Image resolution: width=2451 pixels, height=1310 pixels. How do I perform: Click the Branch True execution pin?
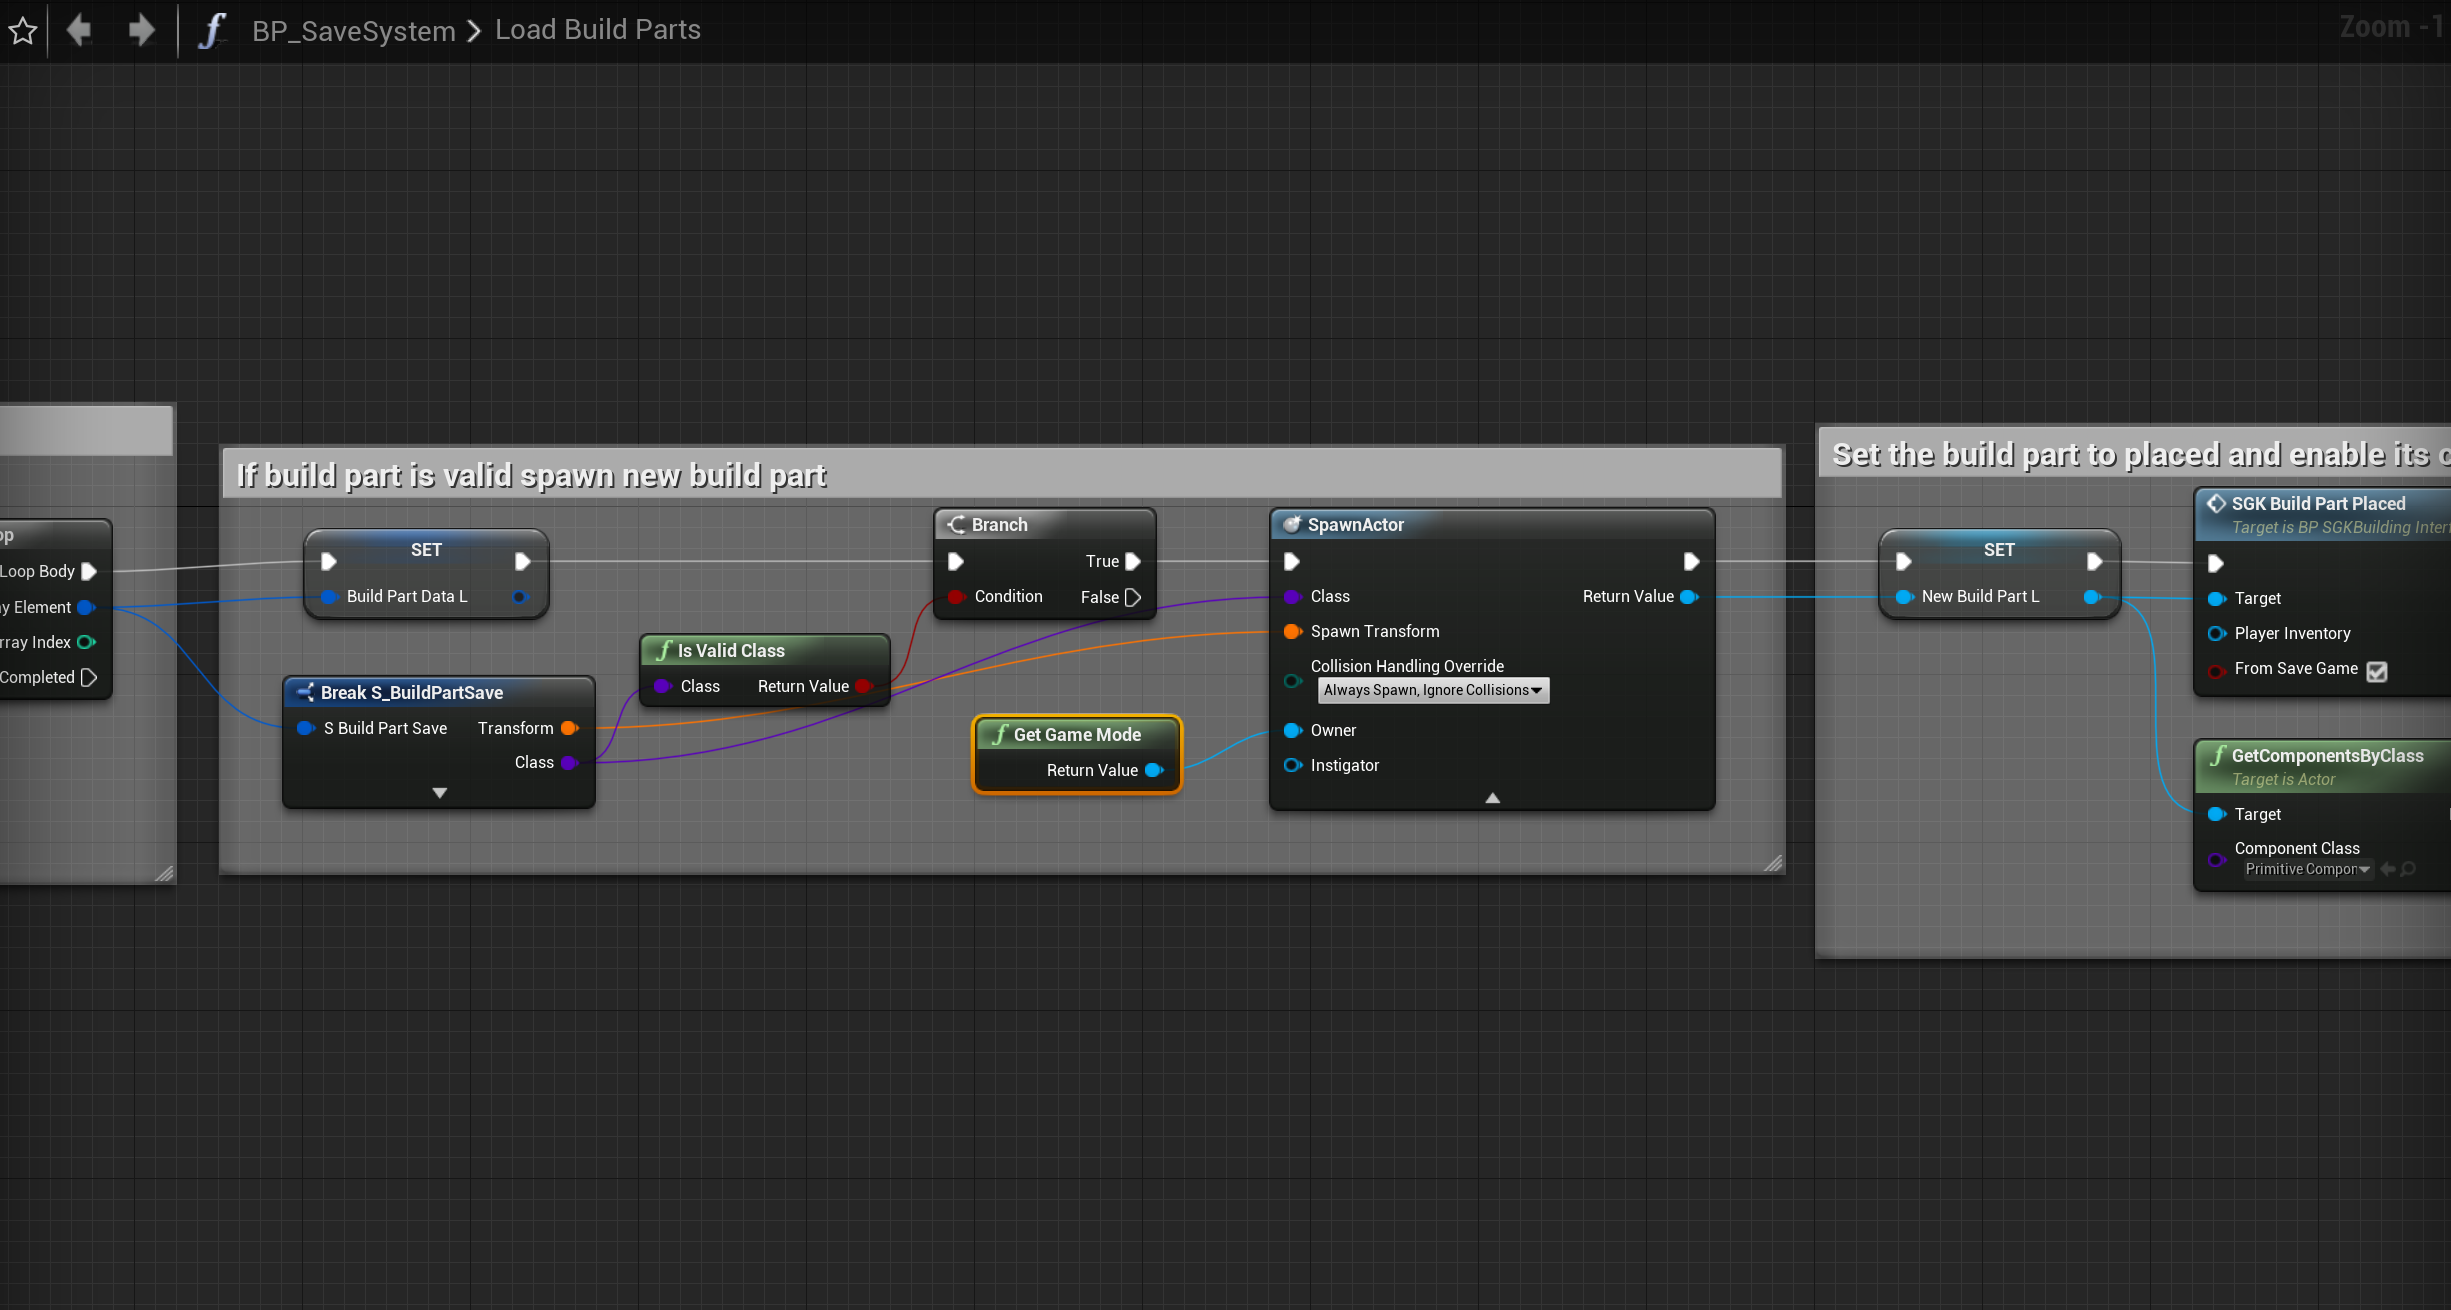[1133, 562]
